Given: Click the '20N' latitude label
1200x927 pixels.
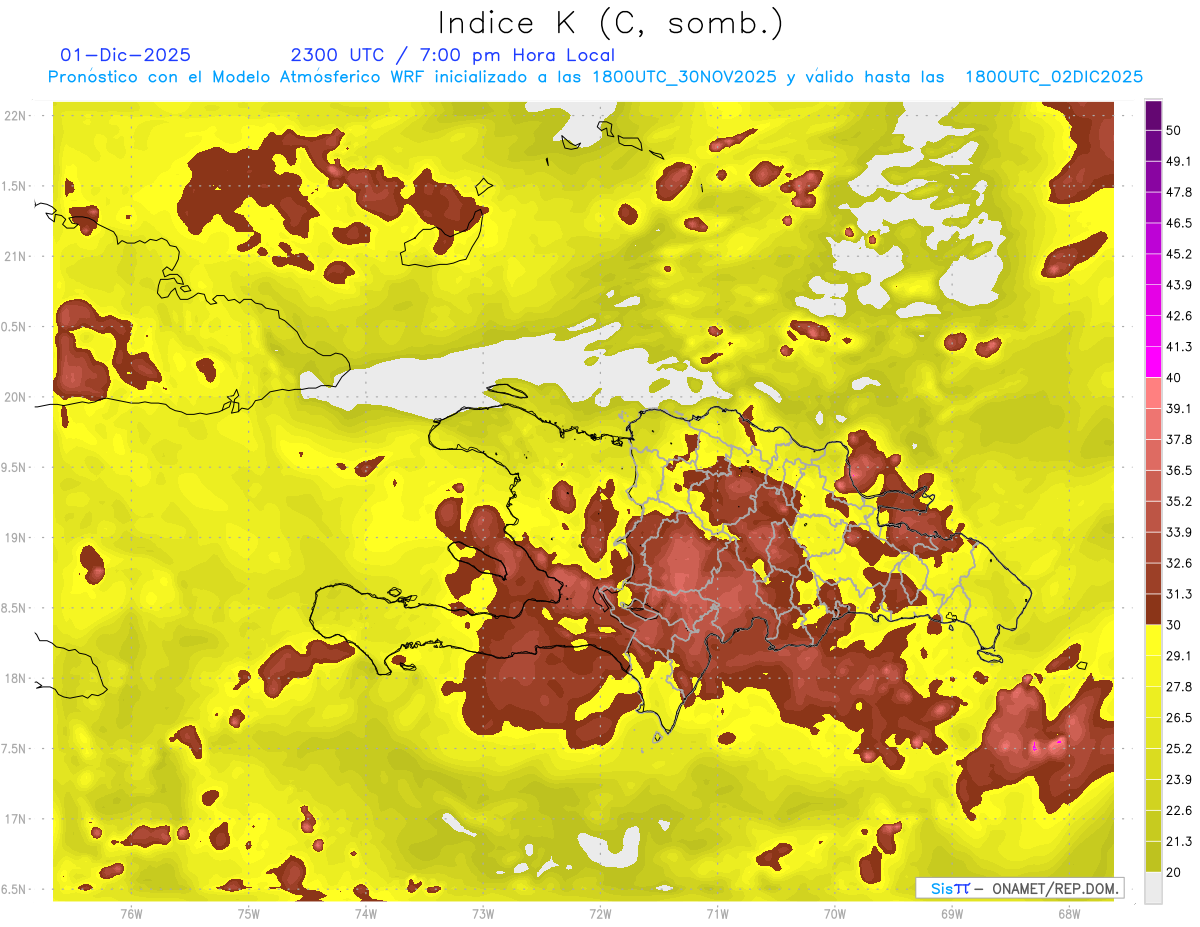Looking at the screenshot, I should point(15,397).
